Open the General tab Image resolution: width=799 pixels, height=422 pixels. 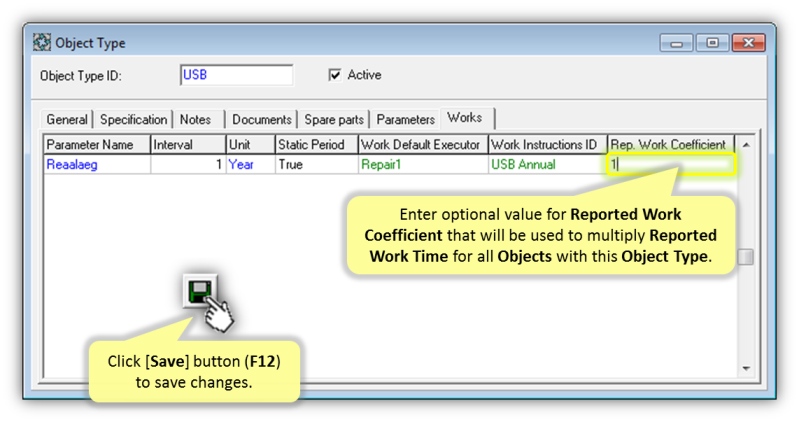tap(66, 119)
